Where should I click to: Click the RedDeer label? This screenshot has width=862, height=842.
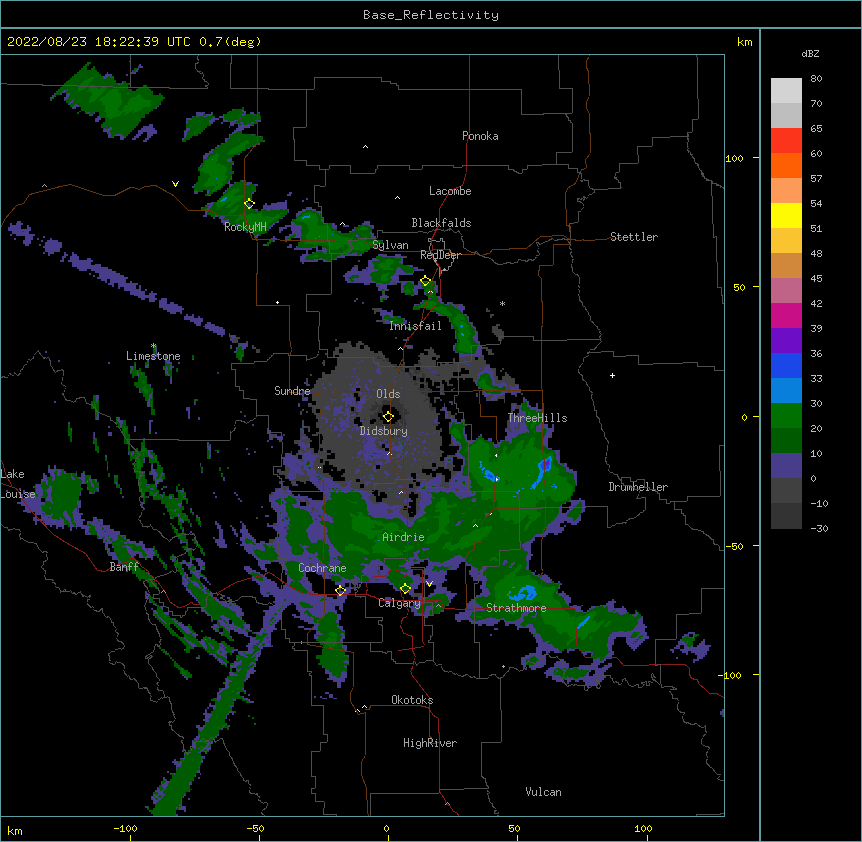[440, 255]
